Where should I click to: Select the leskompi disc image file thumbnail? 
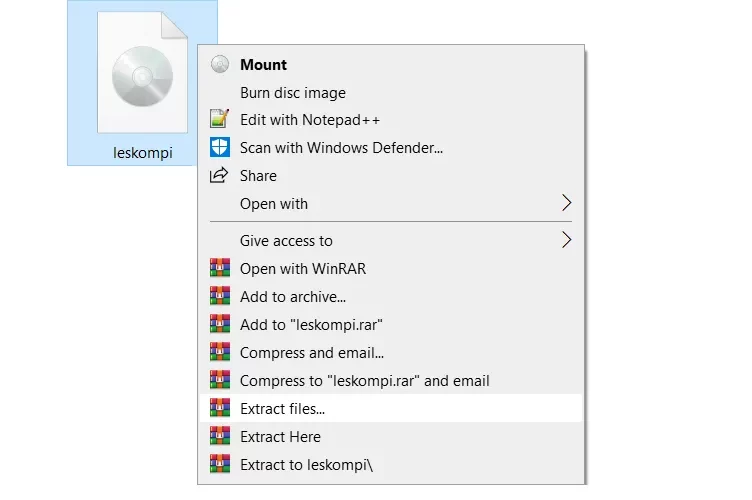point(142,73)
